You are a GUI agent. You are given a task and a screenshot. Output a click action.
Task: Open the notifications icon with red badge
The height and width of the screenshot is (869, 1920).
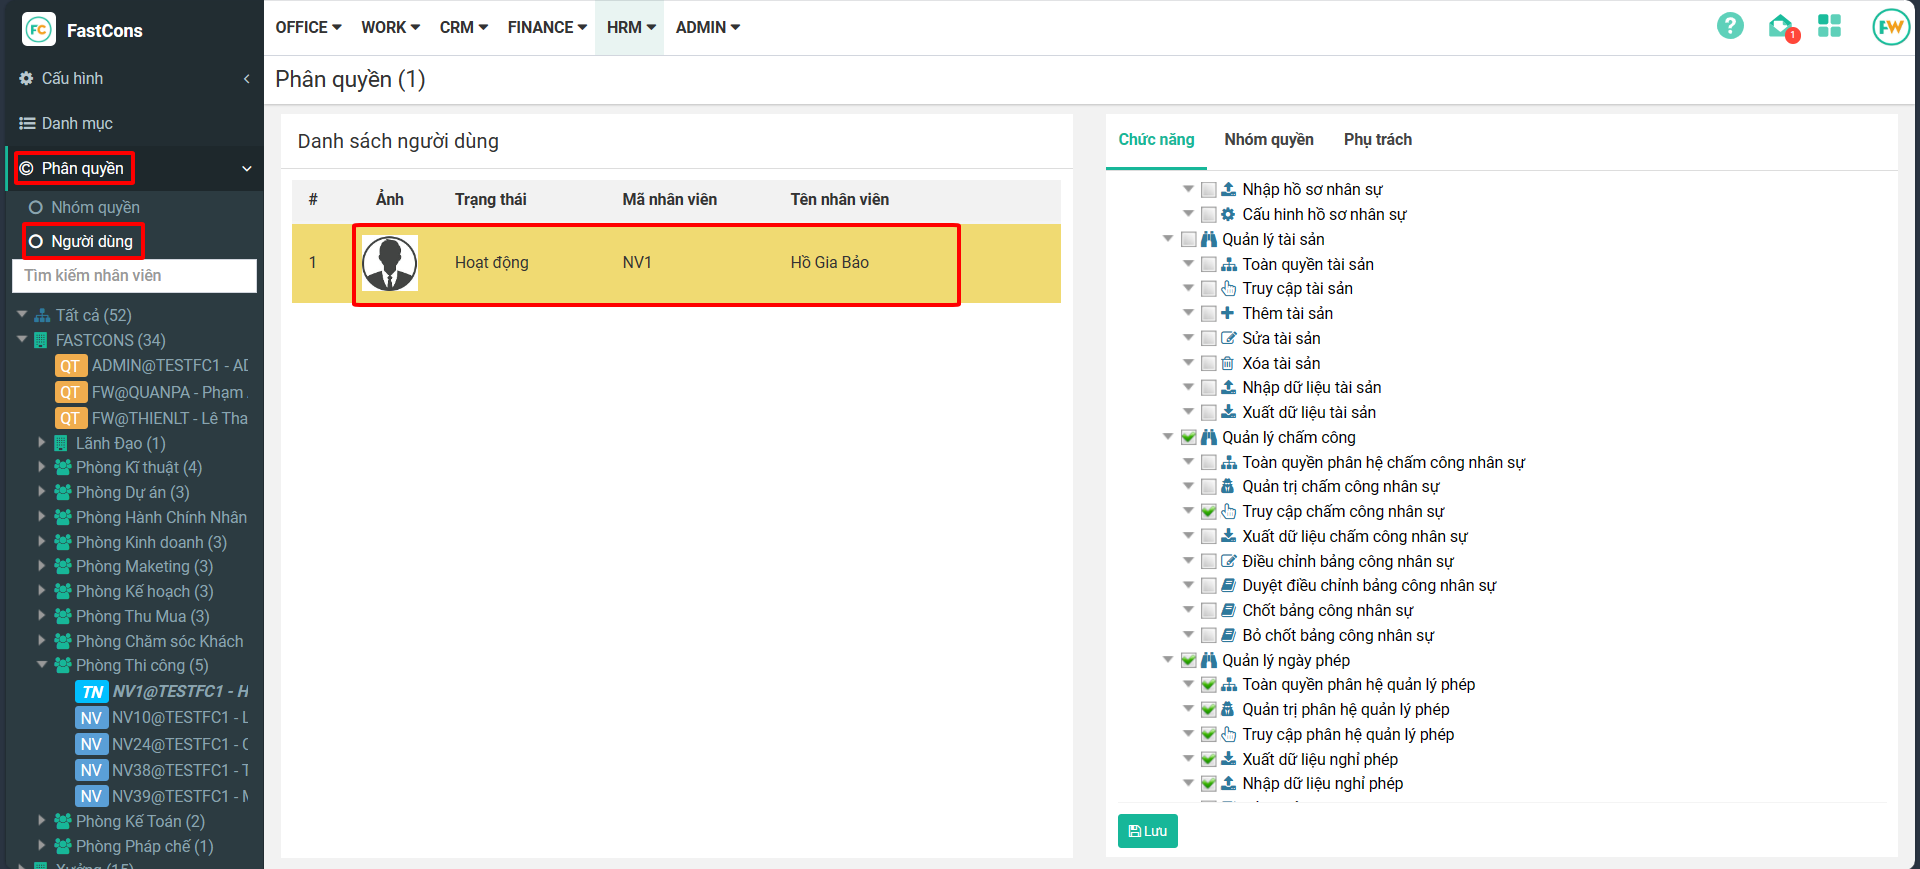[x=1781, y=27]
